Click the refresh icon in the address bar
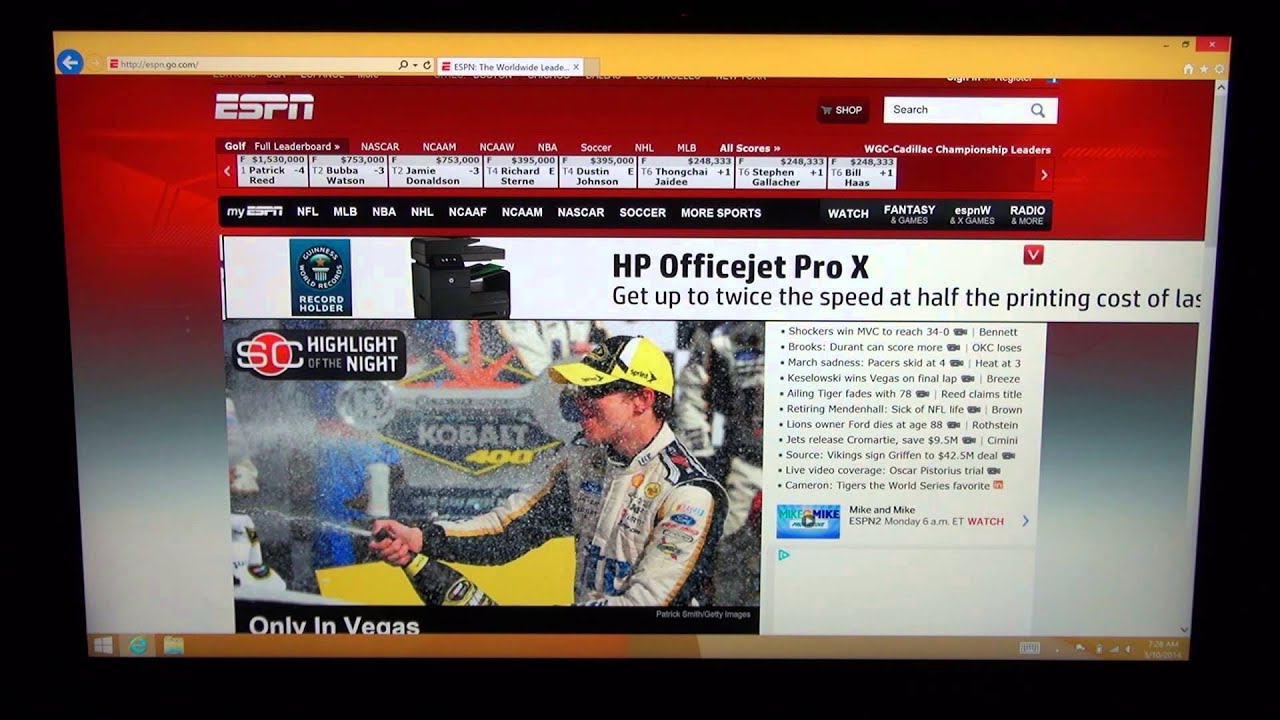This screenshot has width=1280, height=720. tap(427, 65)
